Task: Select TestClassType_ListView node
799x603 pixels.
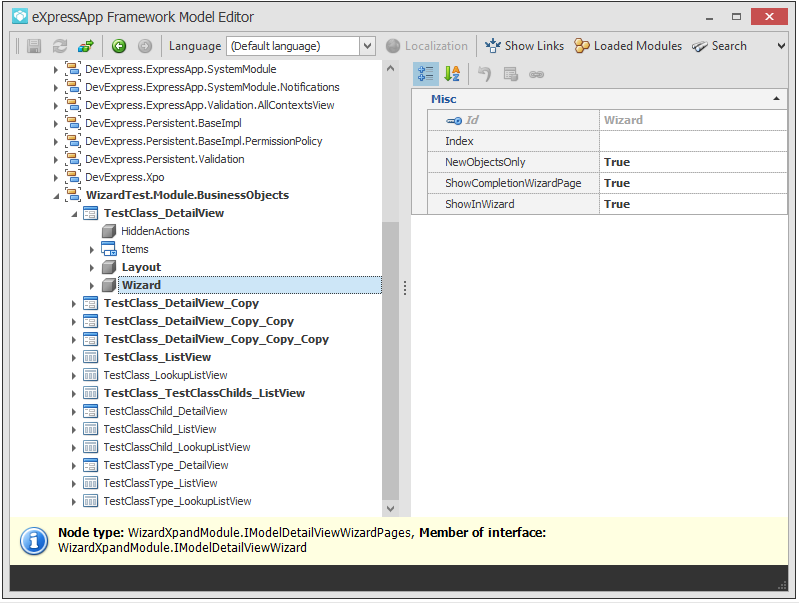Action: click(x=161, y=483)
